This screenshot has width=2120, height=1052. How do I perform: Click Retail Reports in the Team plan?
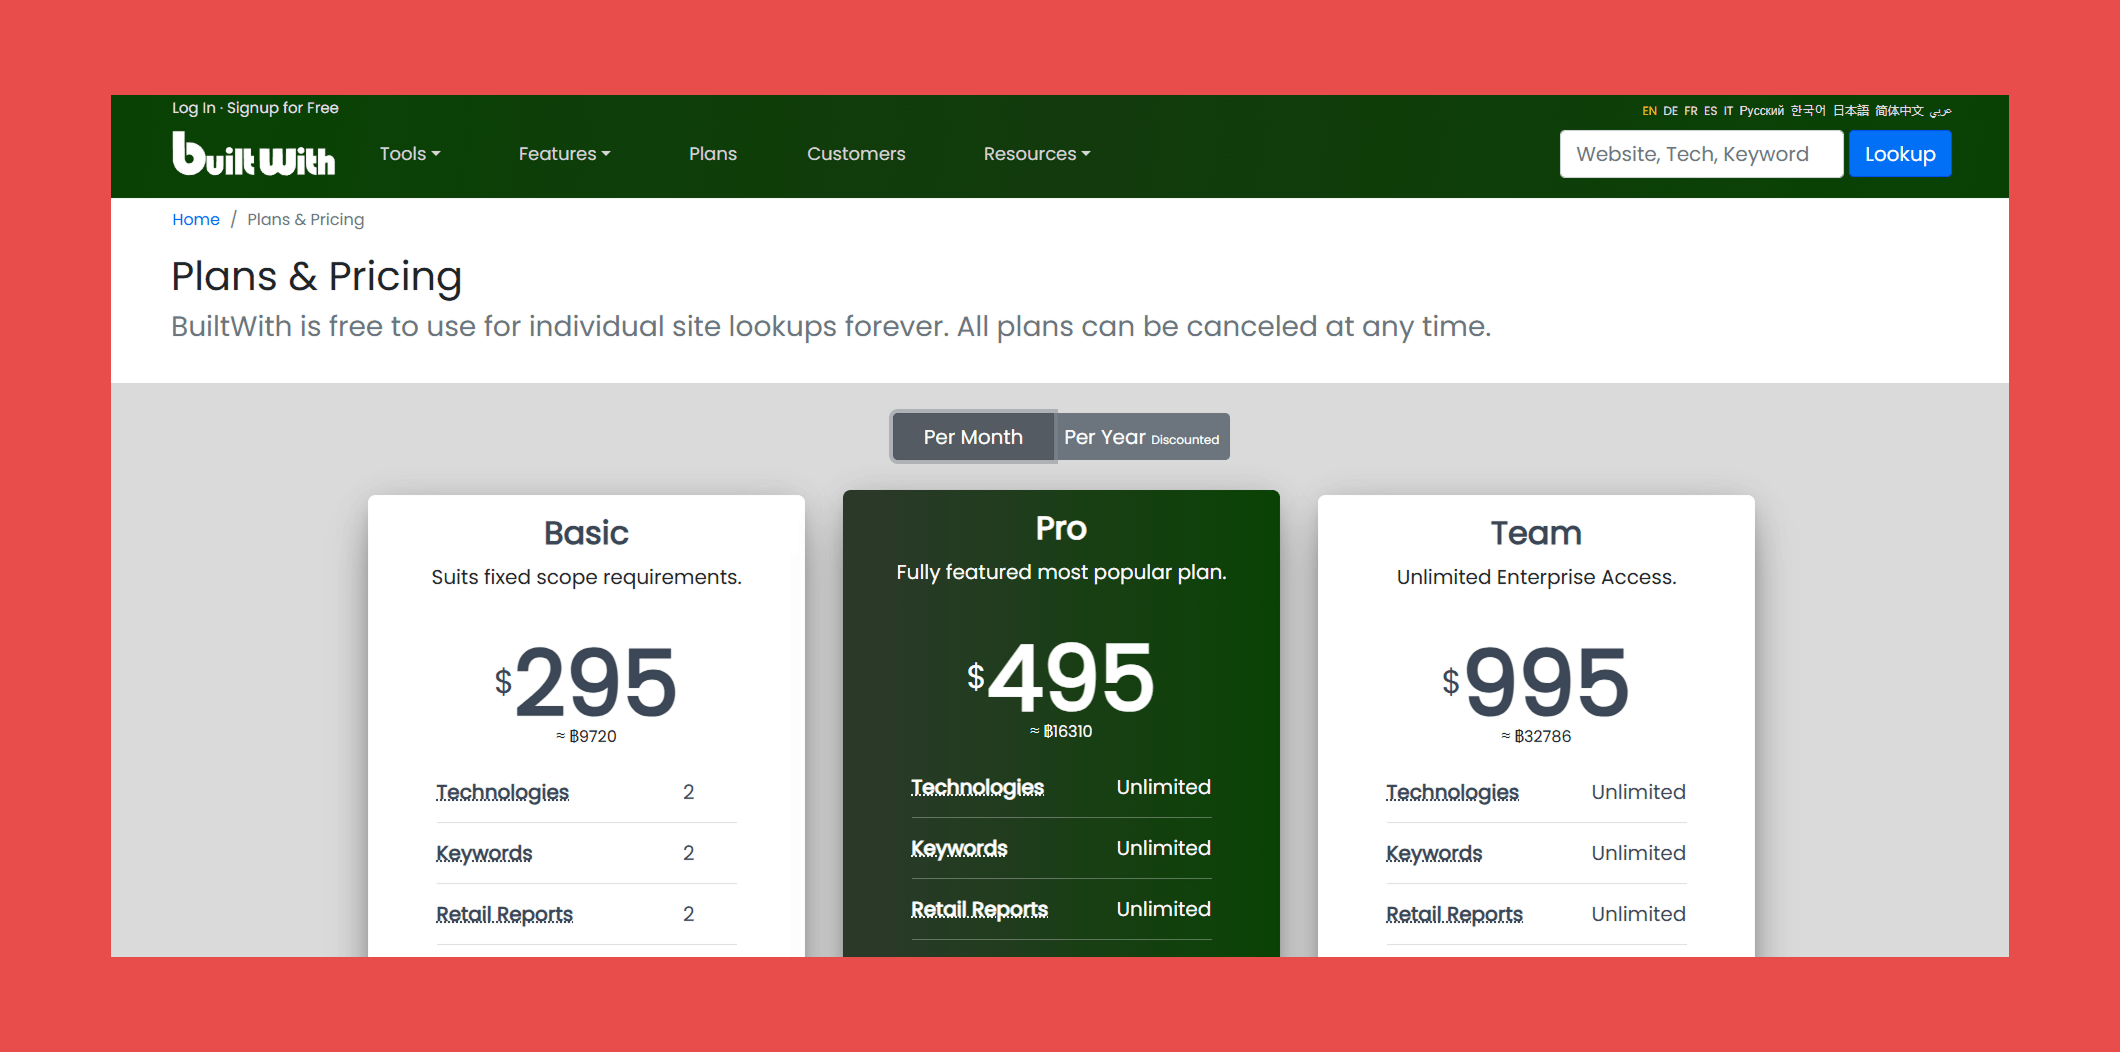coord(1453,914)
